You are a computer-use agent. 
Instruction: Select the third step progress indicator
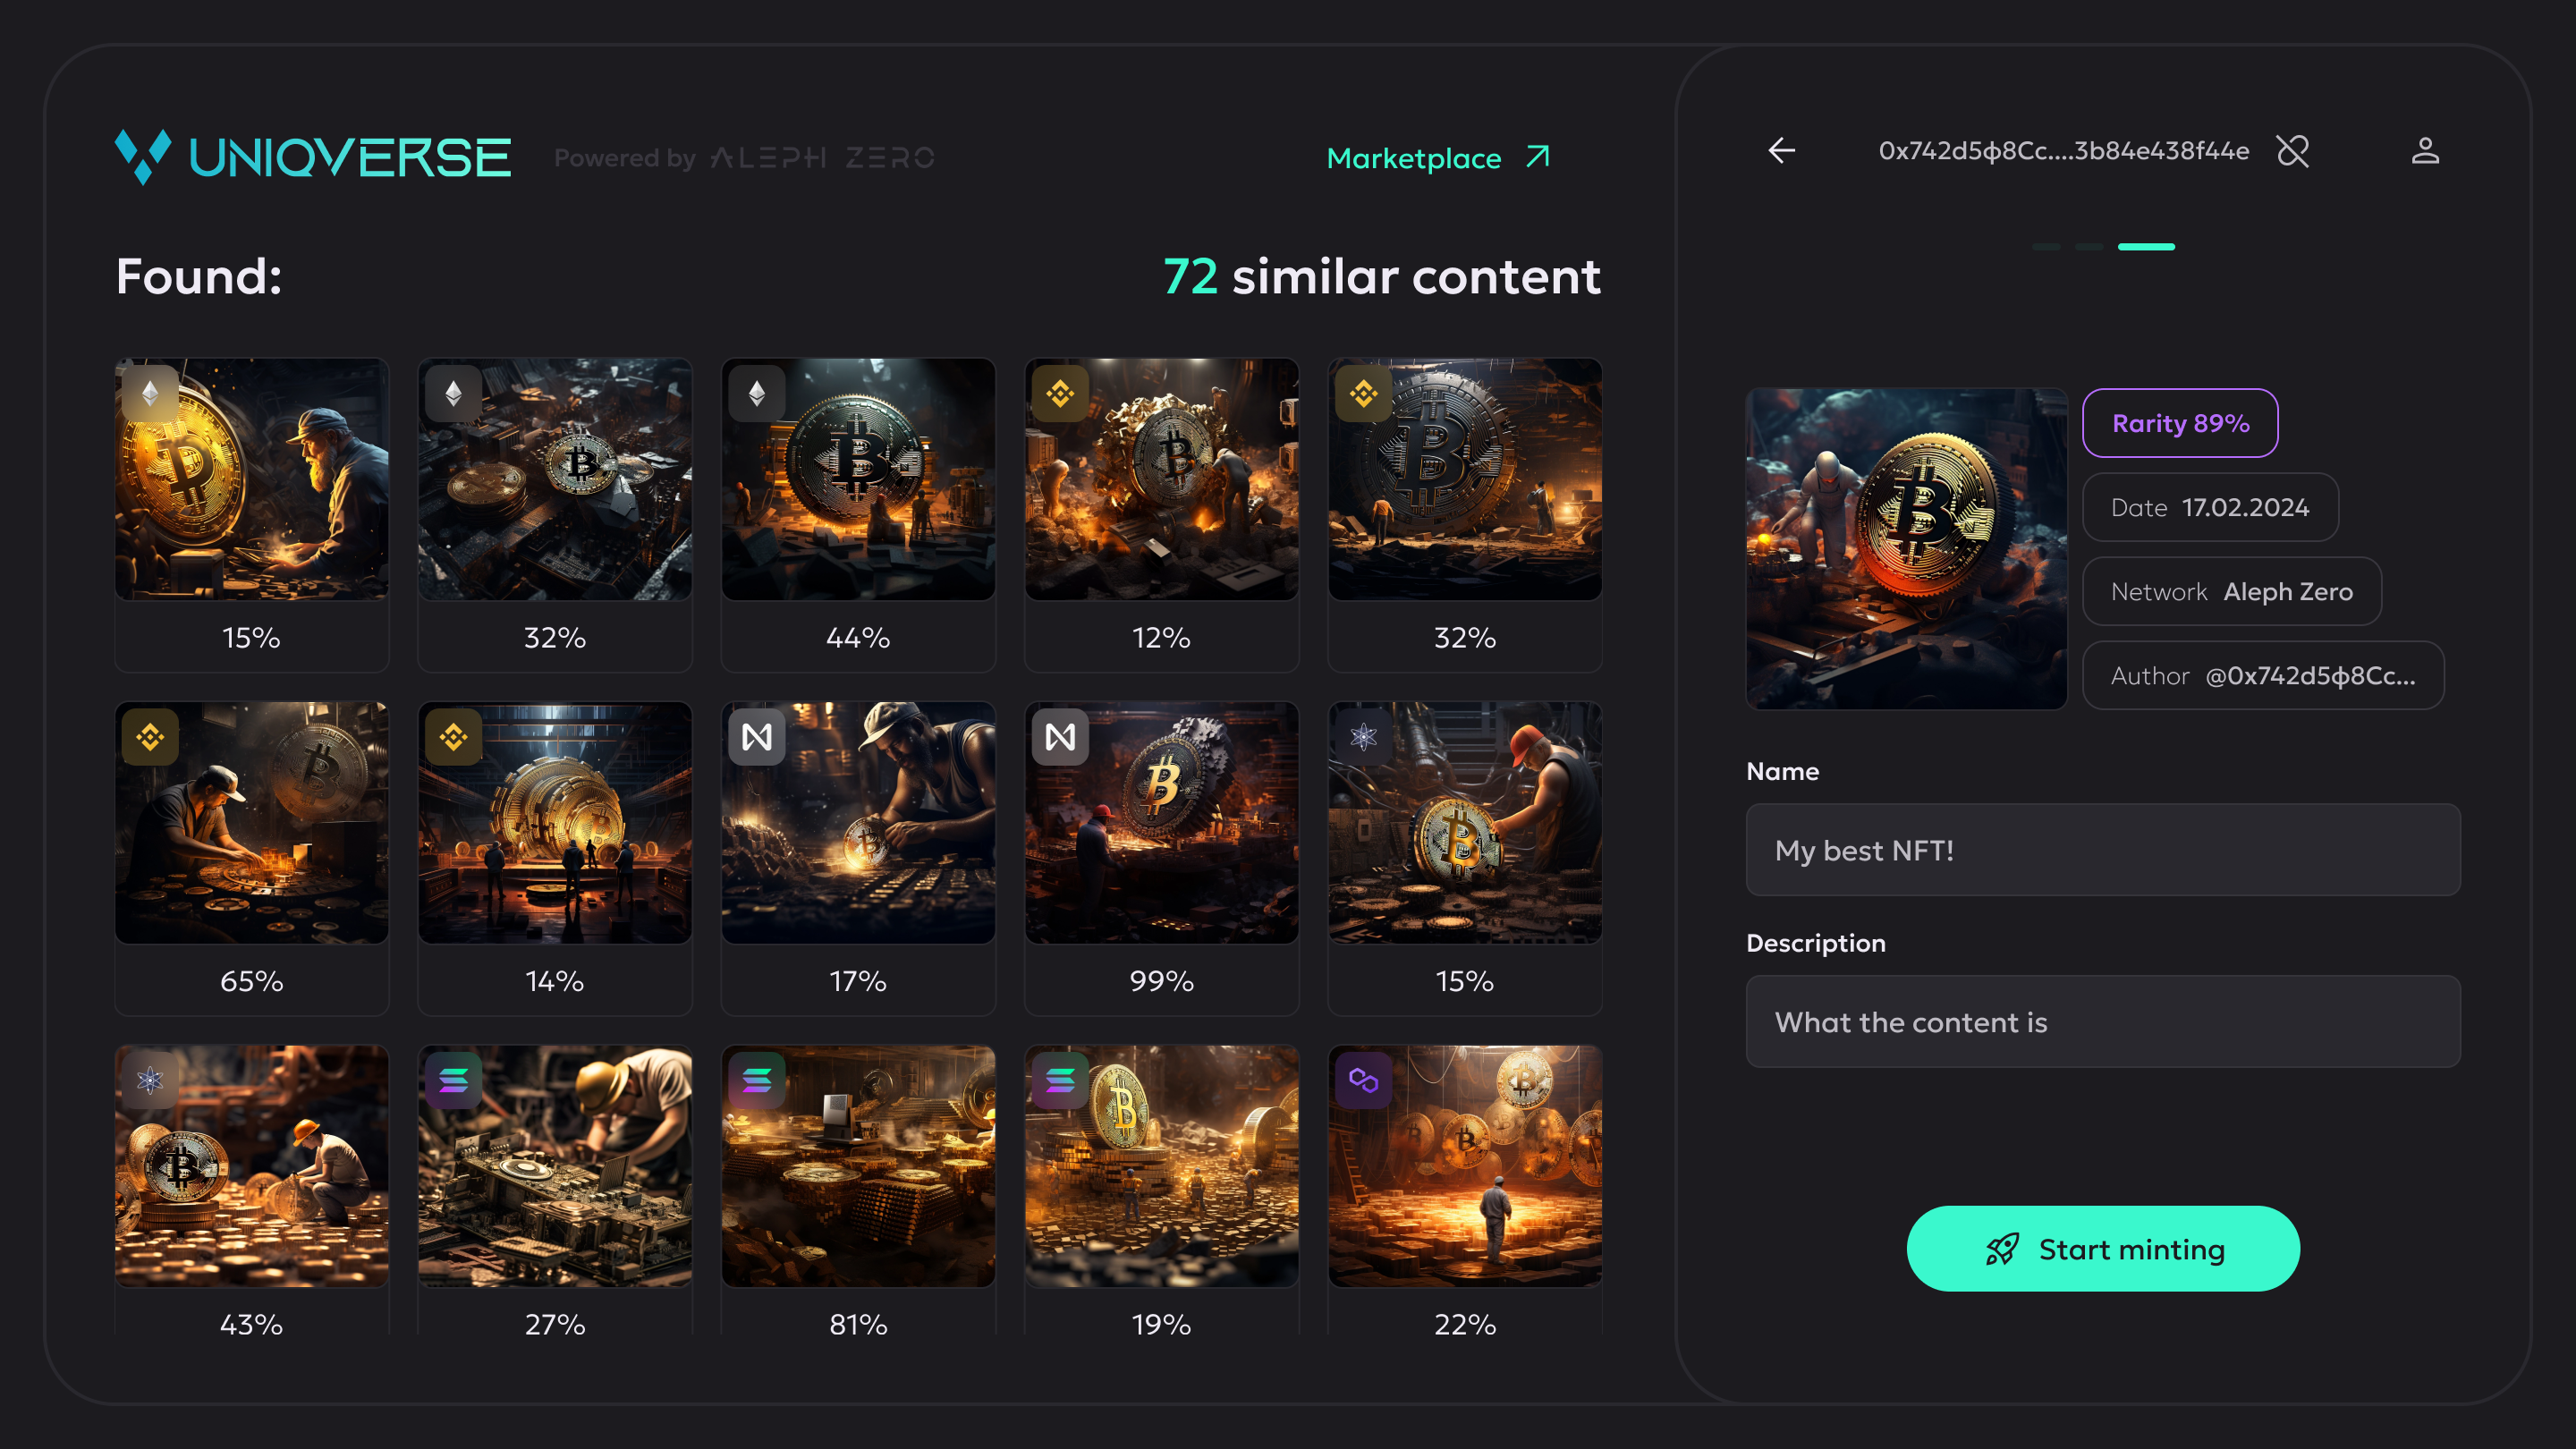coord(2146,247)
